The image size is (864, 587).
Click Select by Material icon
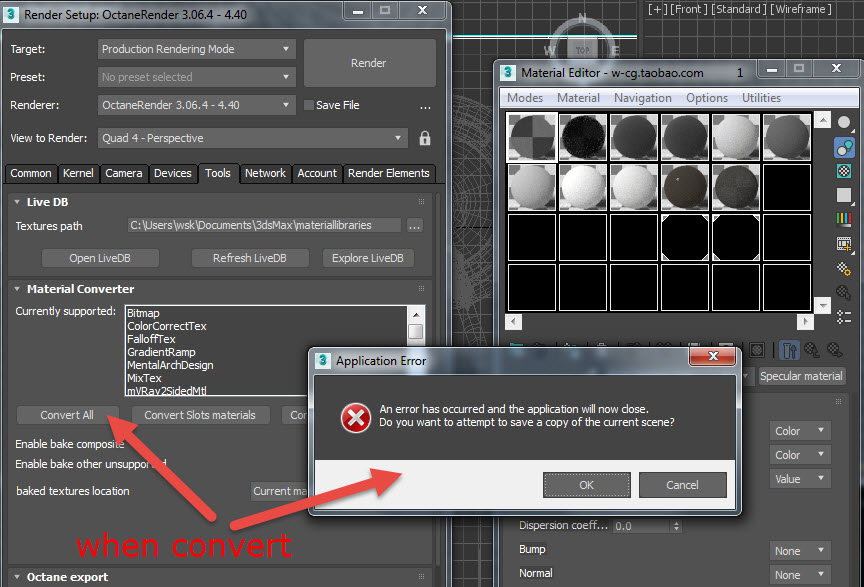[844, 292]
